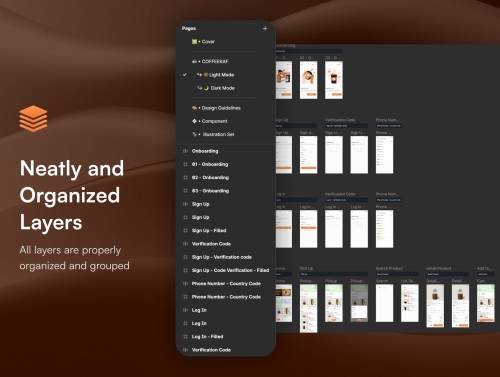Click the checkmark beside Light Mode
Viewport: 500px width, 377px height.
pyautogui.click(x=185, y=75)
